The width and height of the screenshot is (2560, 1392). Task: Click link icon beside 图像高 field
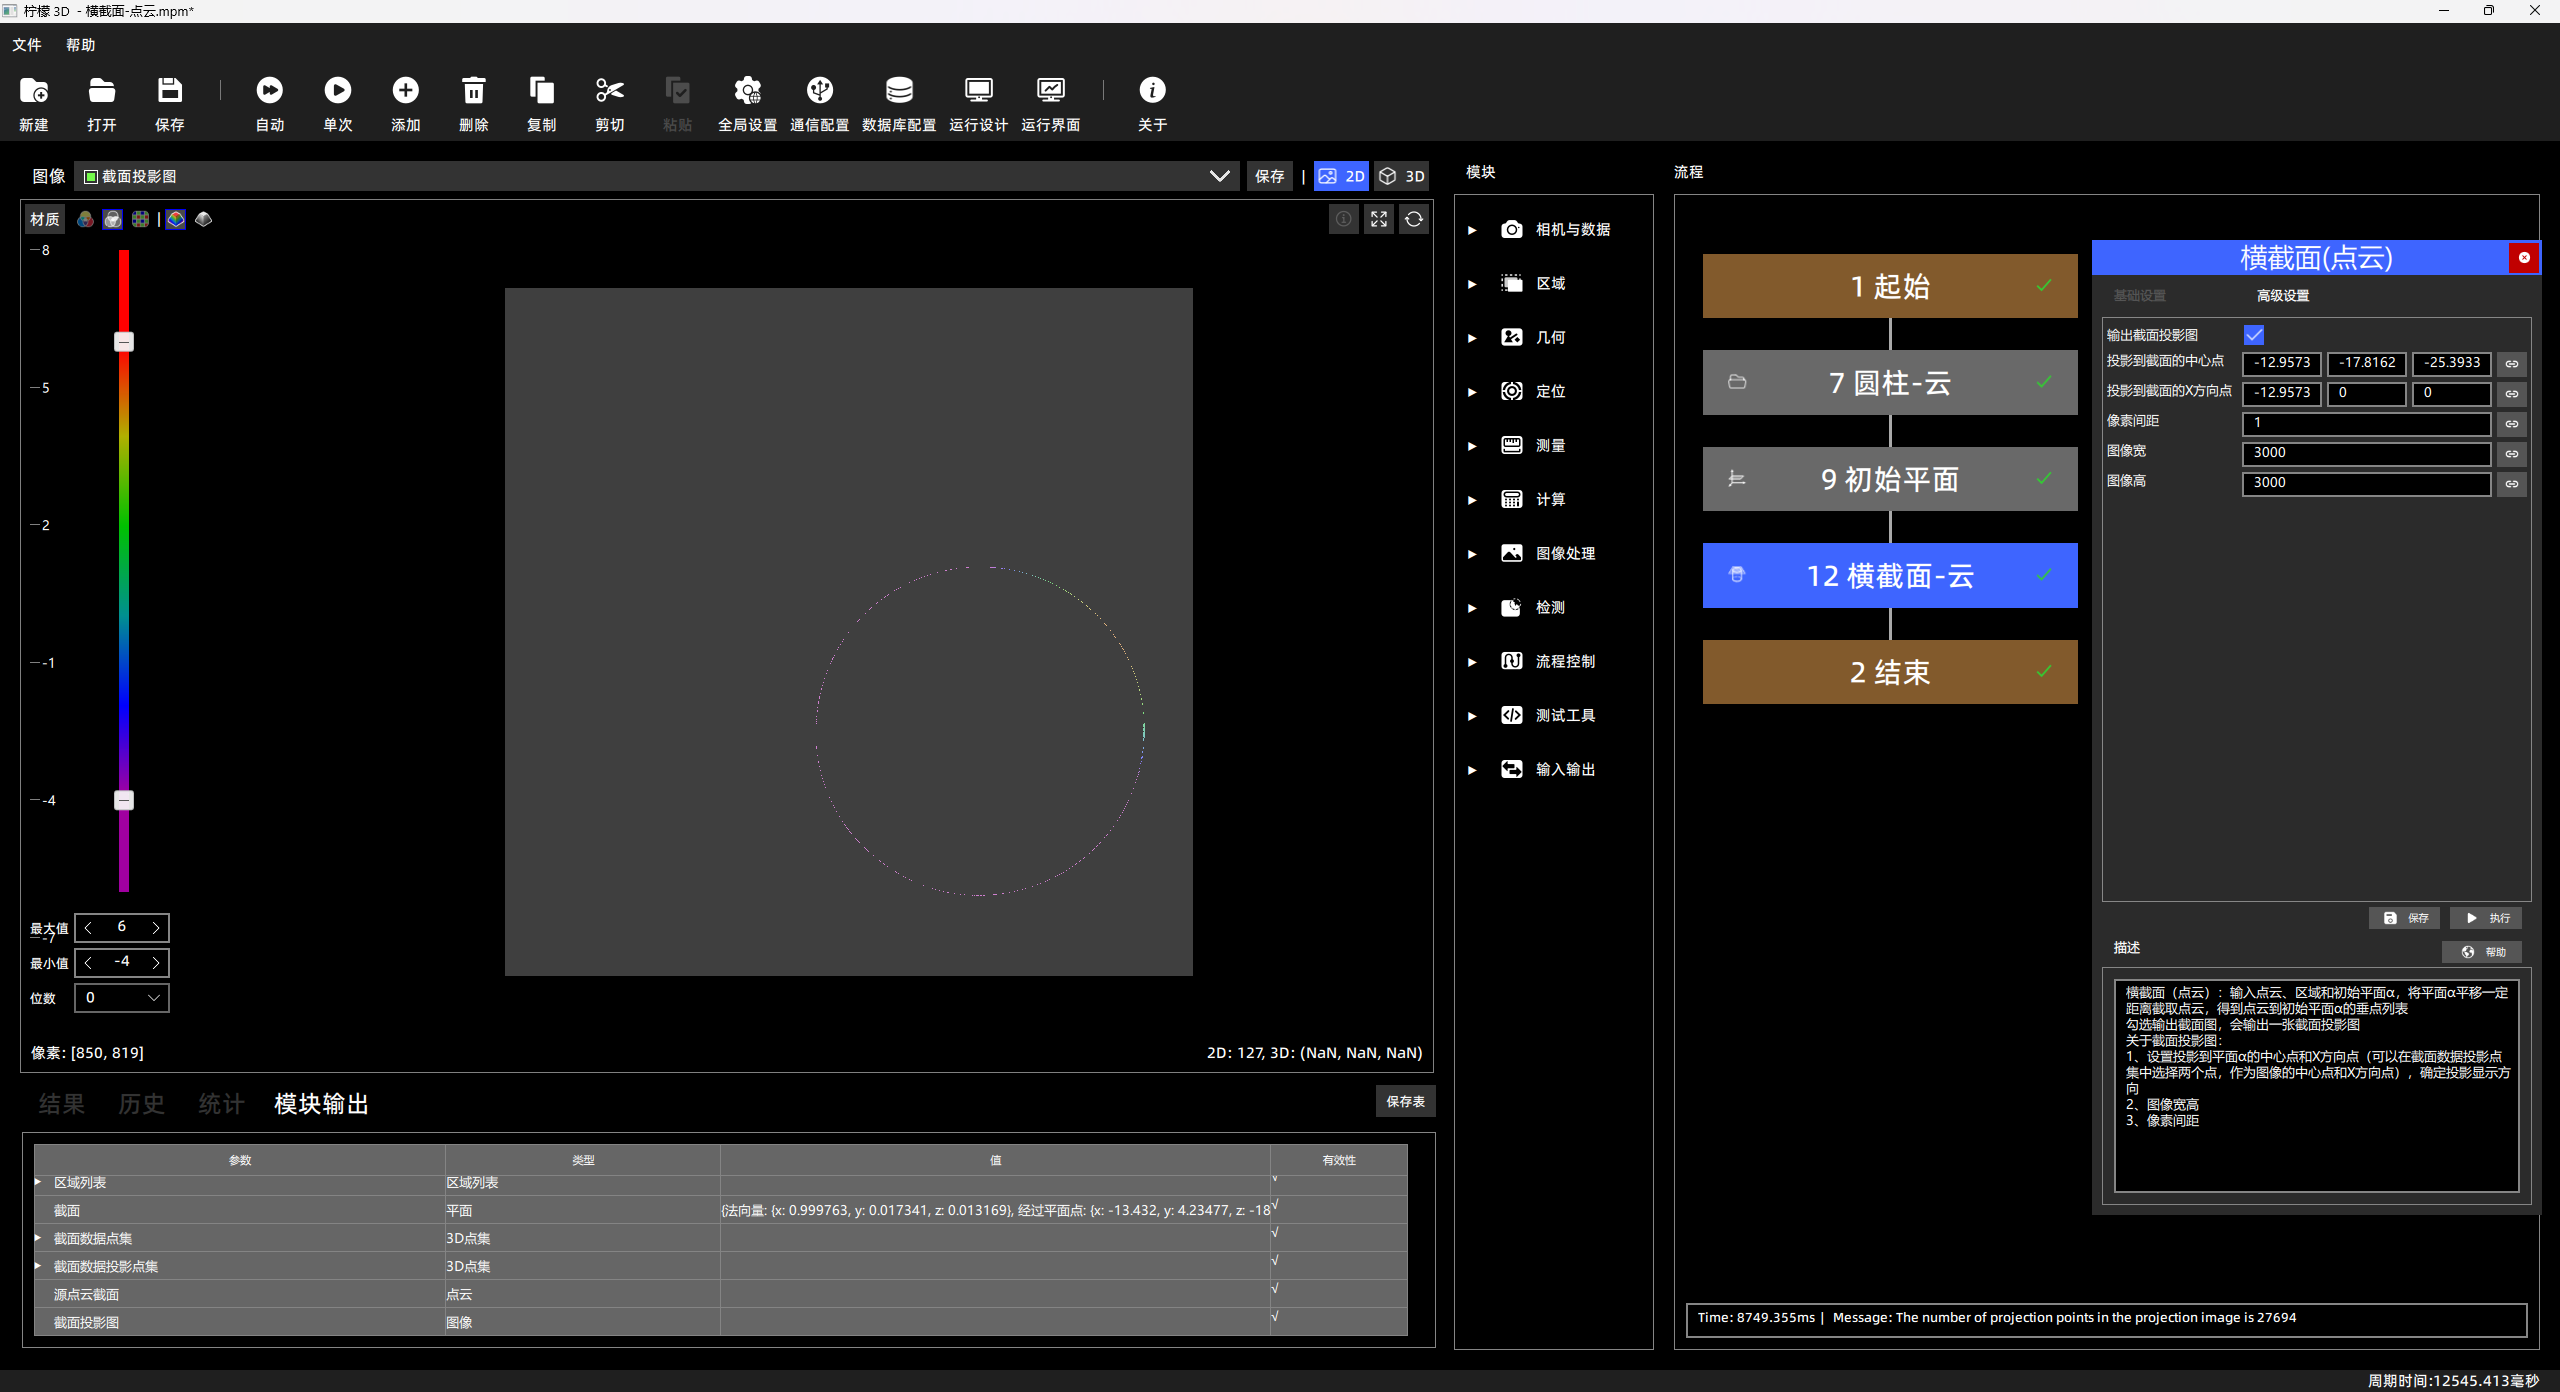click(2512, 484)
